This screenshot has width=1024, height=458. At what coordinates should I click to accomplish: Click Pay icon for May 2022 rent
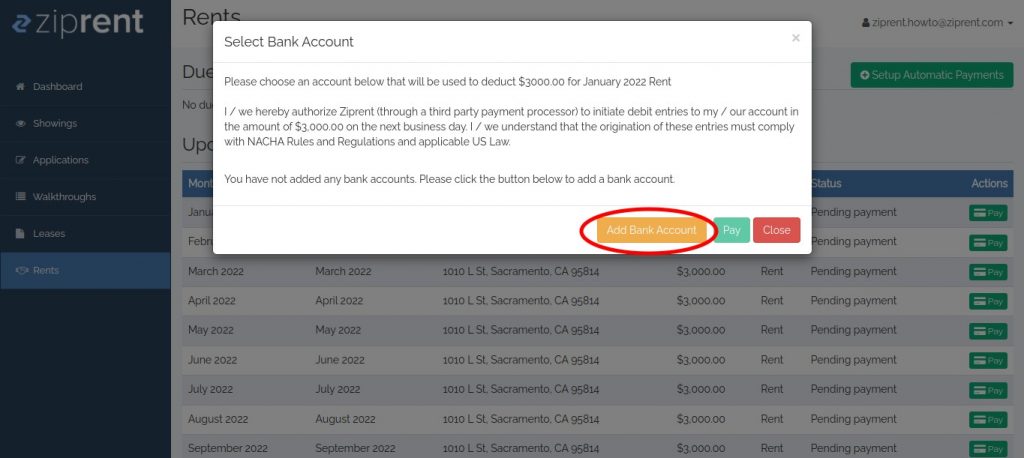pyautogui.click(x=988, y=331)
